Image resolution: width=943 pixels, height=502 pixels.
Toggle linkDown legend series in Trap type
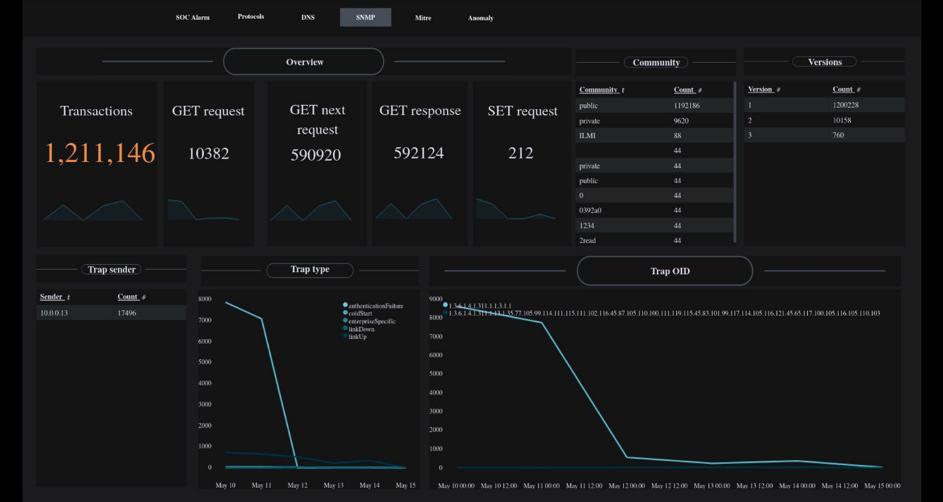coord(361,329)
